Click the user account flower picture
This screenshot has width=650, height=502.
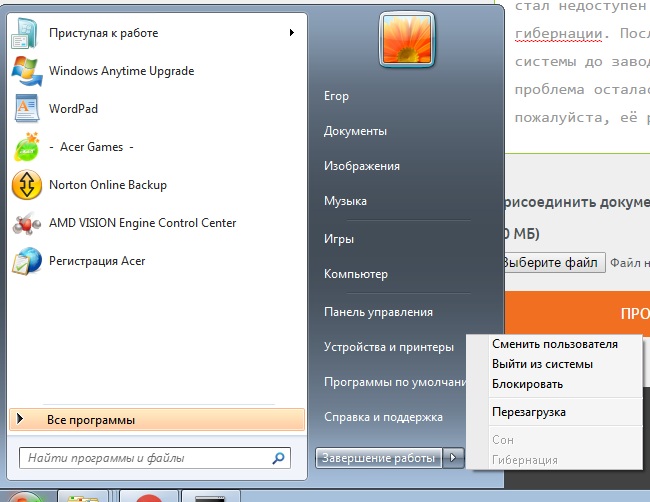click(407, 40)
